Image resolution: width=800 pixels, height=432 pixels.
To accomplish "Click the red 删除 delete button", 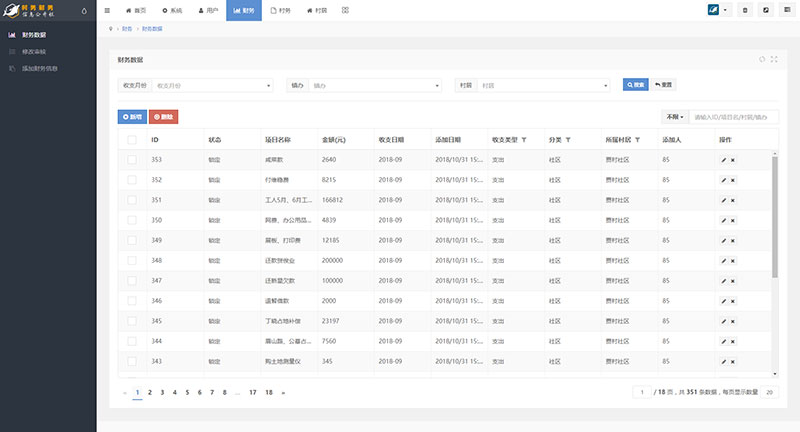I will click(164, 117).
